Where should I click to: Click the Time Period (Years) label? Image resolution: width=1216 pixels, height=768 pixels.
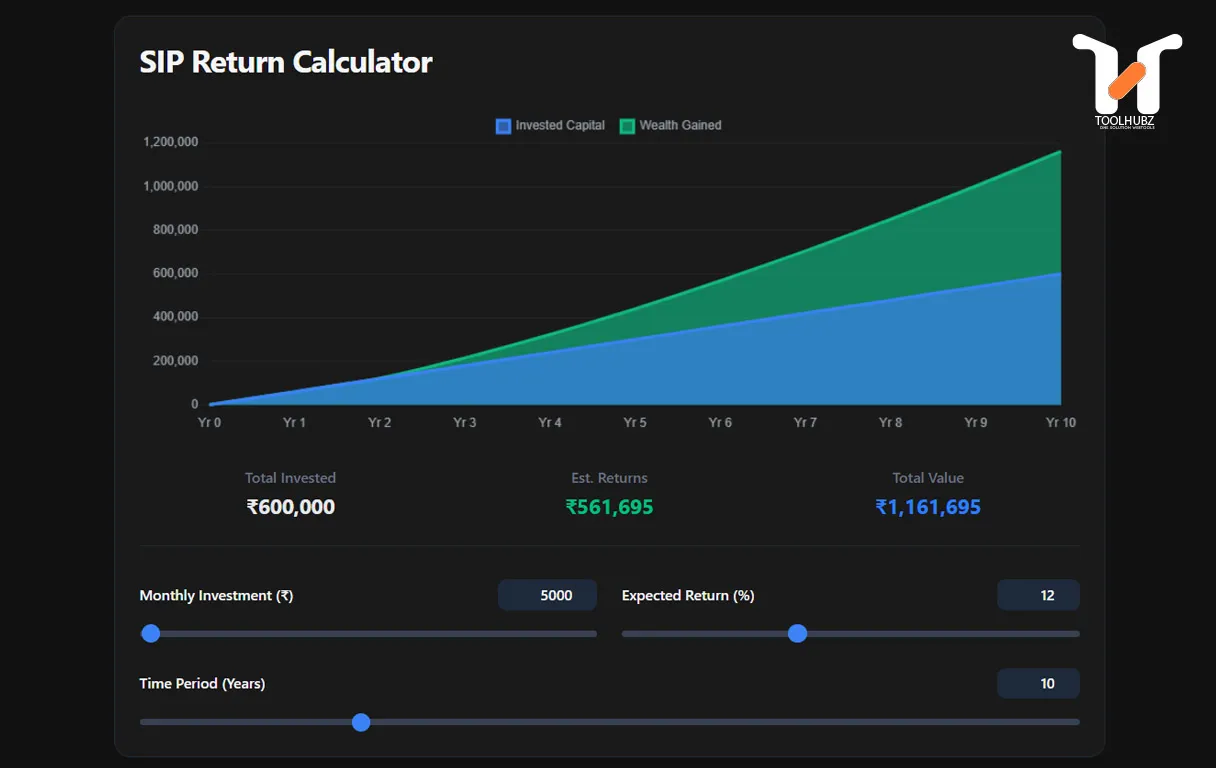[x=202, y=684]
